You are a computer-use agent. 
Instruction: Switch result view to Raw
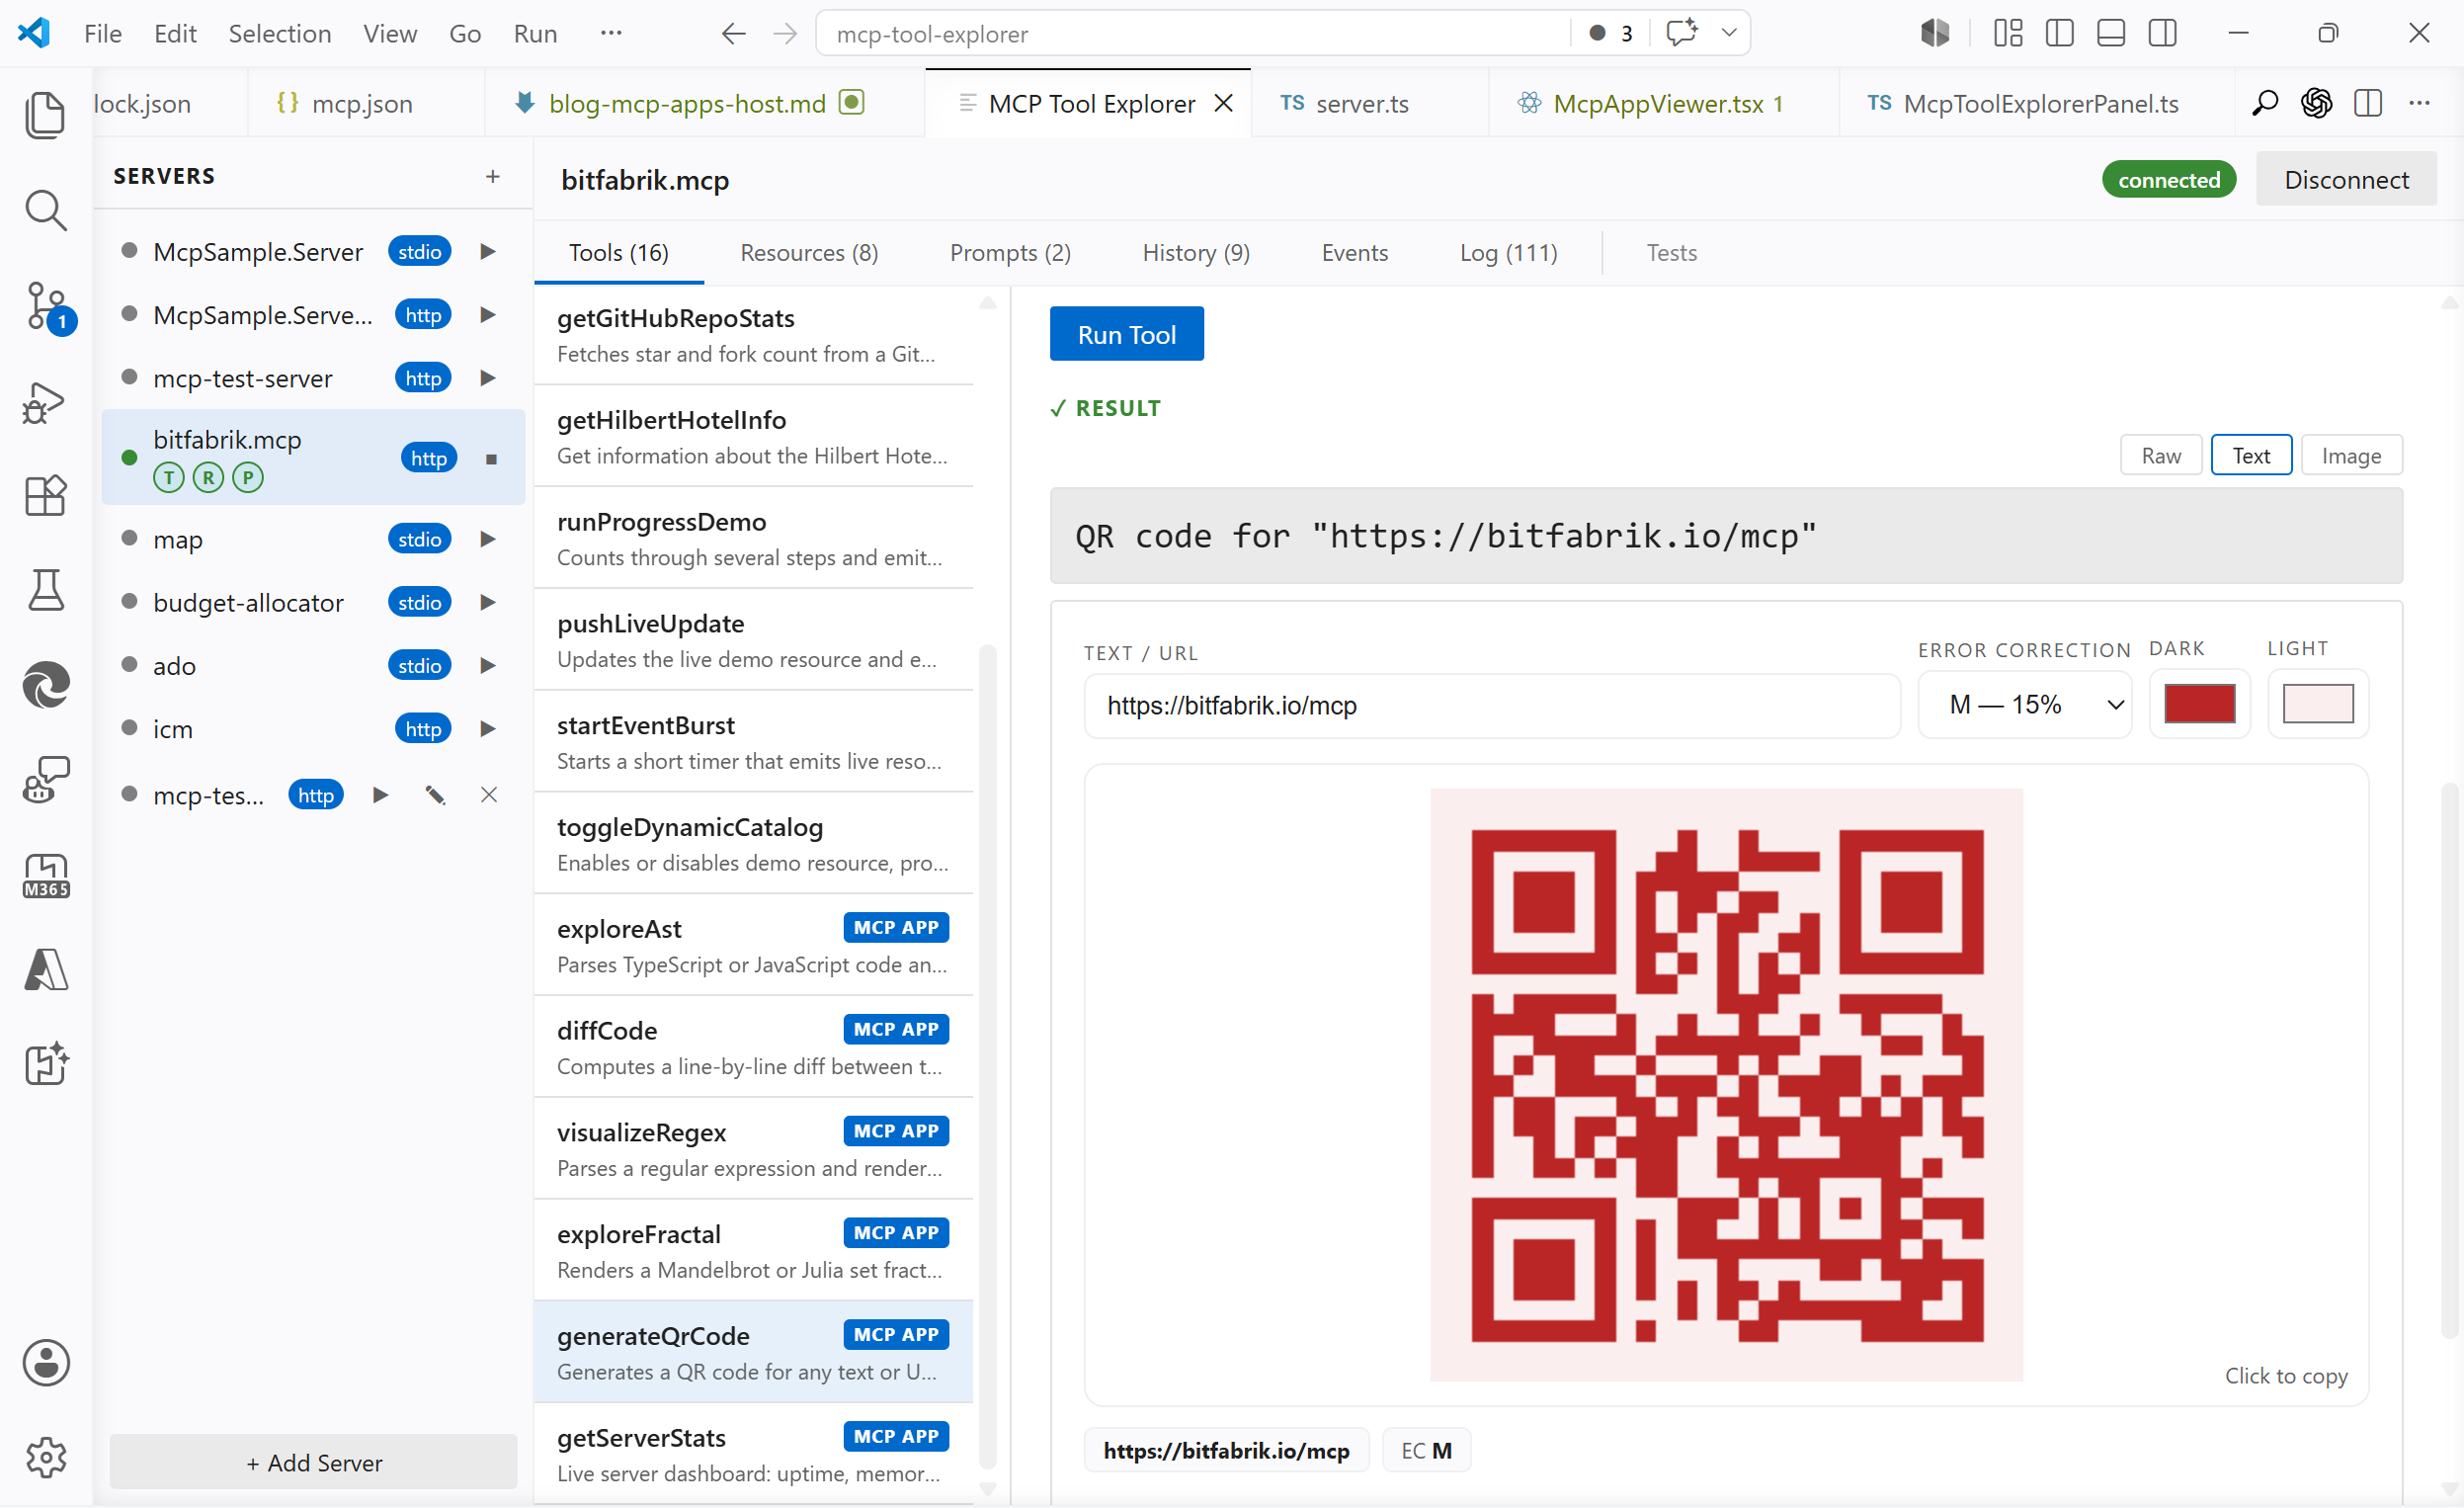pyautogui.click(x=2161, y=455)
